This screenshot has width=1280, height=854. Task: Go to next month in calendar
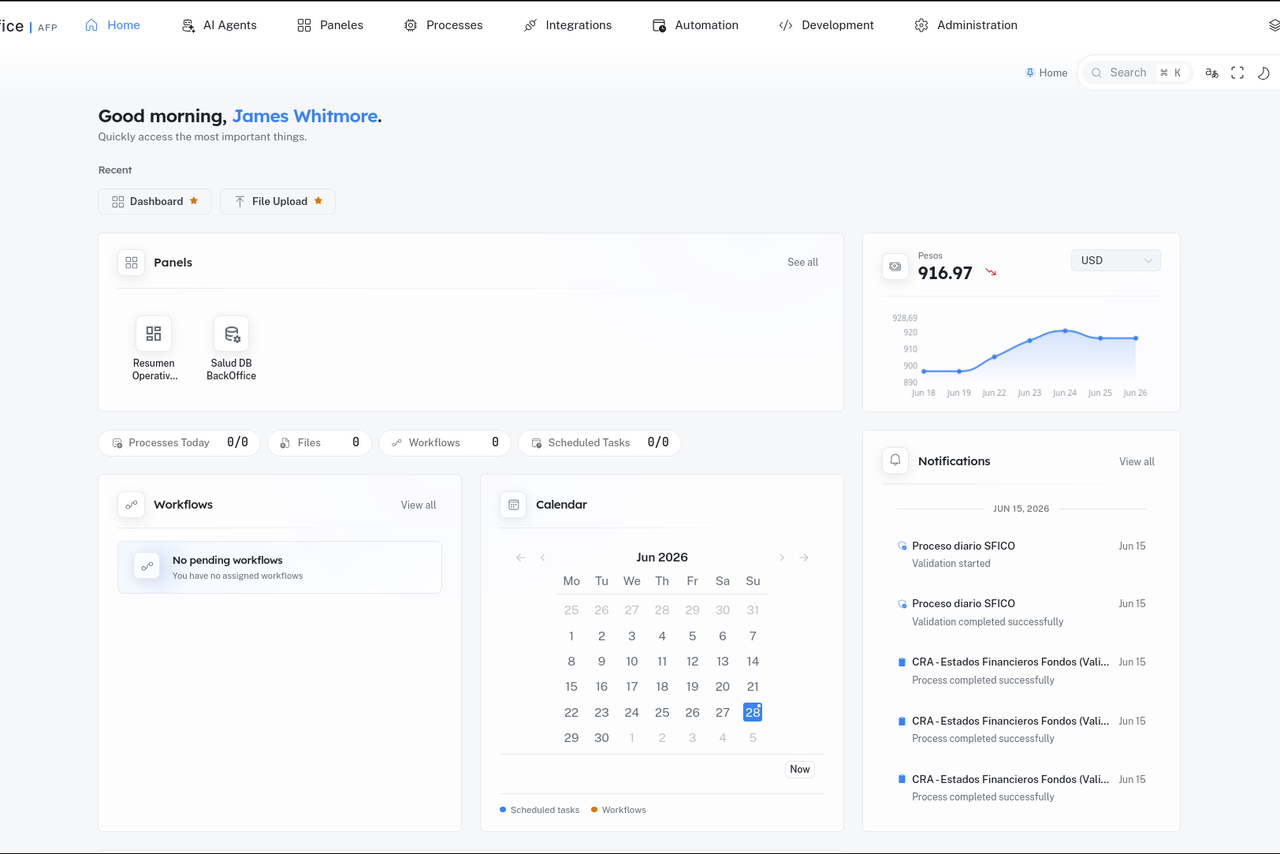click(x=782, y=558)
